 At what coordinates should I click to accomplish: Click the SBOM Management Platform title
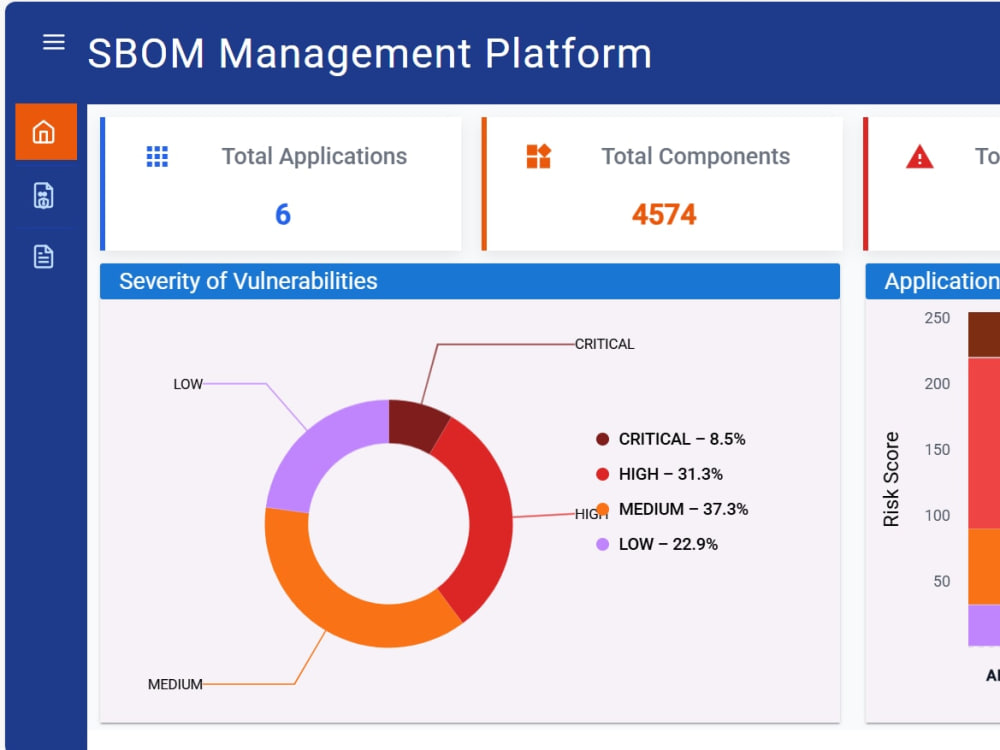click(x=369, y=54)
